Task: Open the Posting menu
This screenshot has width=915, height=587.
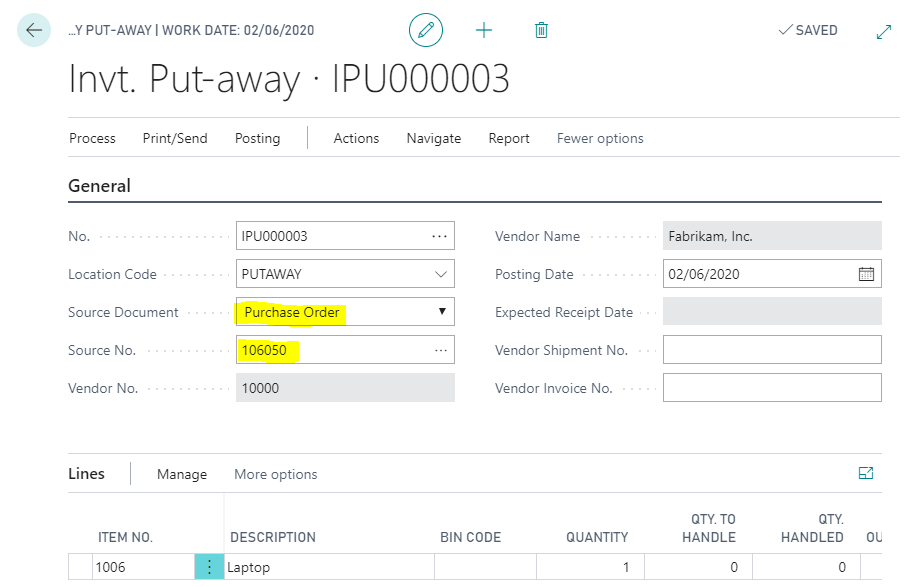Action: point(257,138)
